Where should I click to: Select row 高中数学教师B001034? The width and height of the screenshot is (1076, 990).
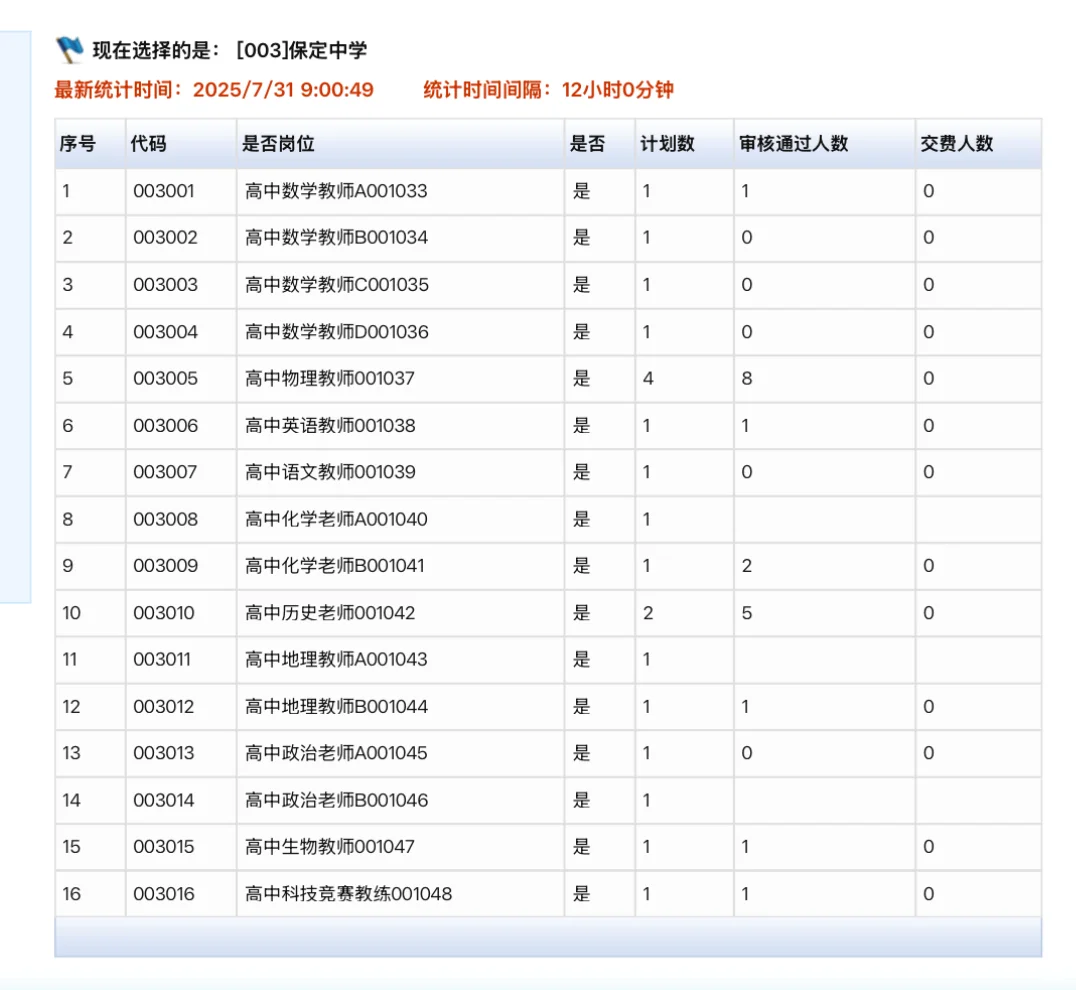(x=548, y=238)
